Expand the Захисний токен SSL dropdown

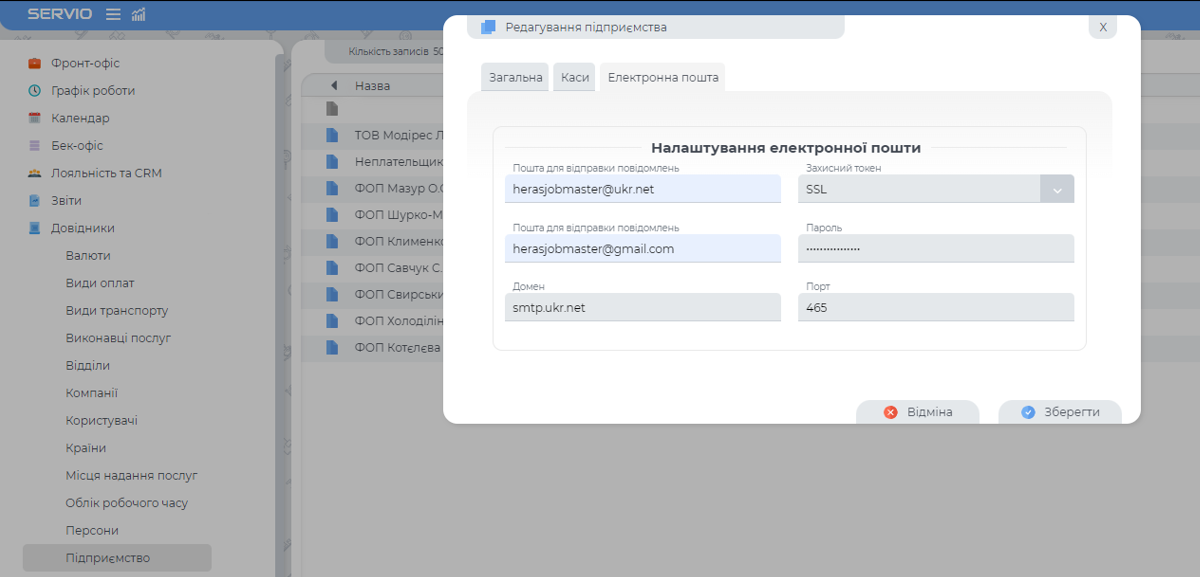click(x=1056, y=189)
